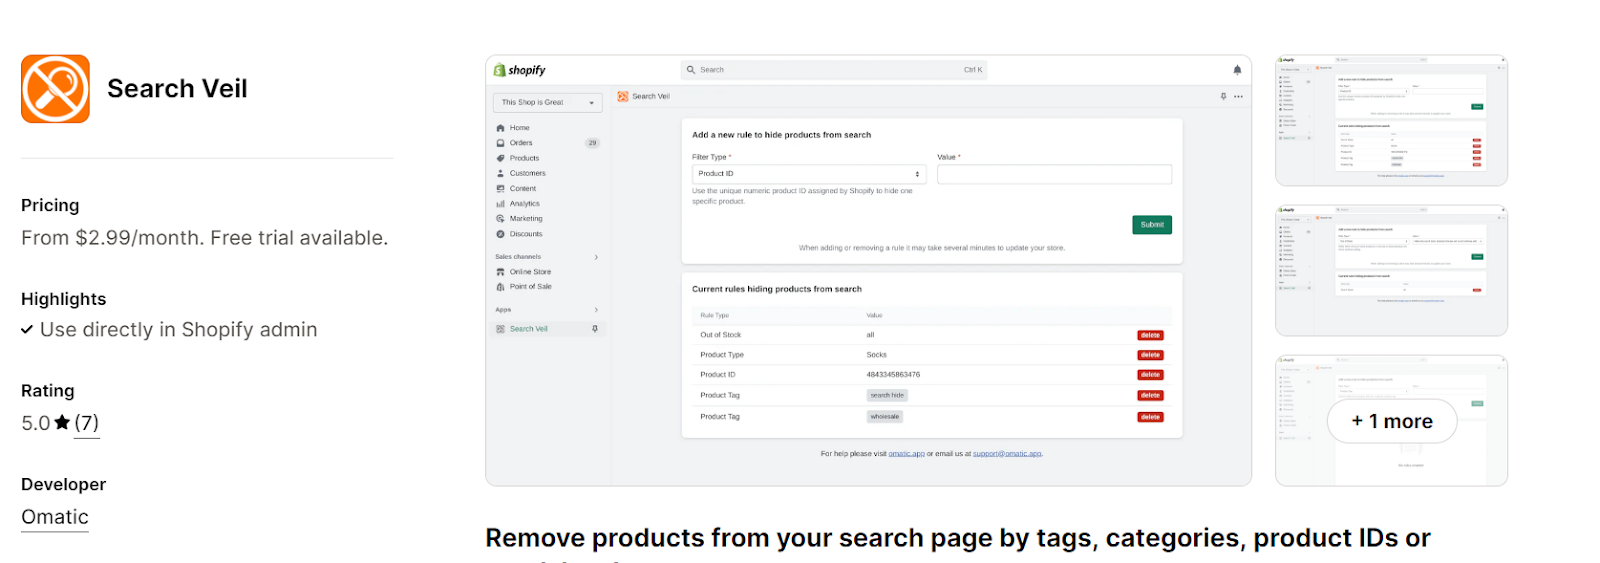The height and width of the screenshot is (563, 1600).
Task: Open the first small screenshot thumbnail
Action: [1391, 120]
